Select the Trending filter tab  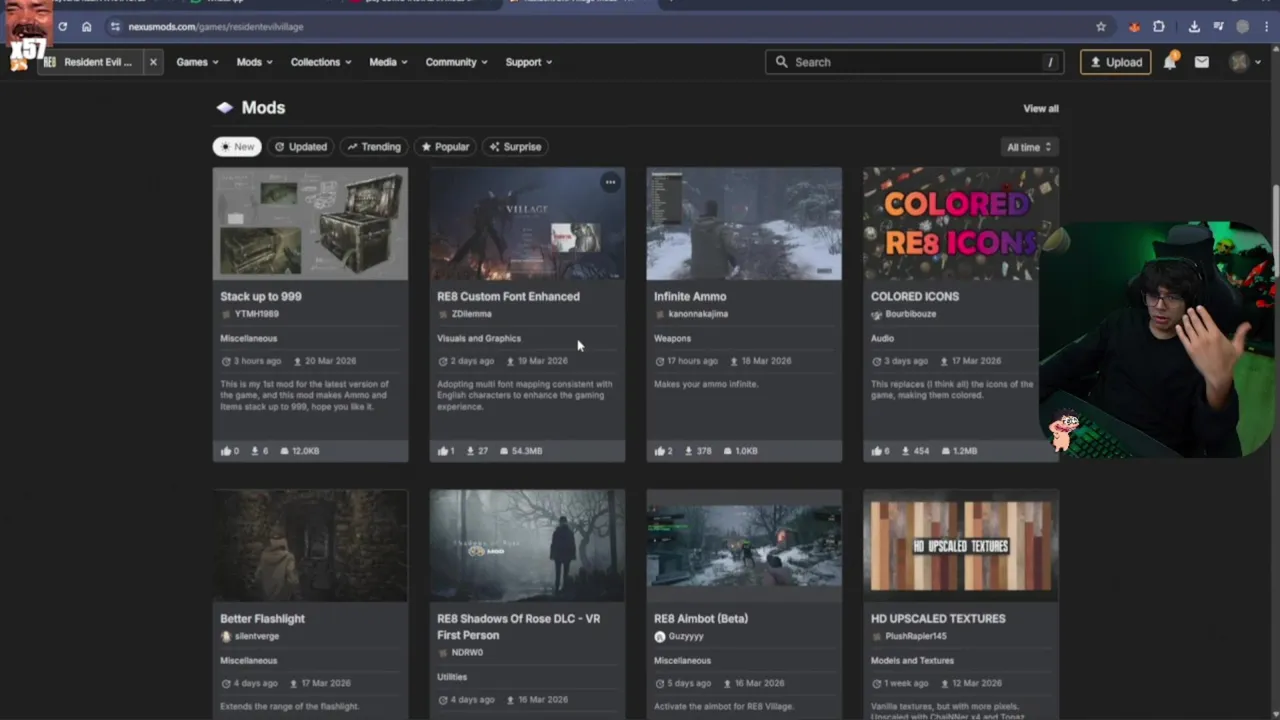click(x=374, y=147)
